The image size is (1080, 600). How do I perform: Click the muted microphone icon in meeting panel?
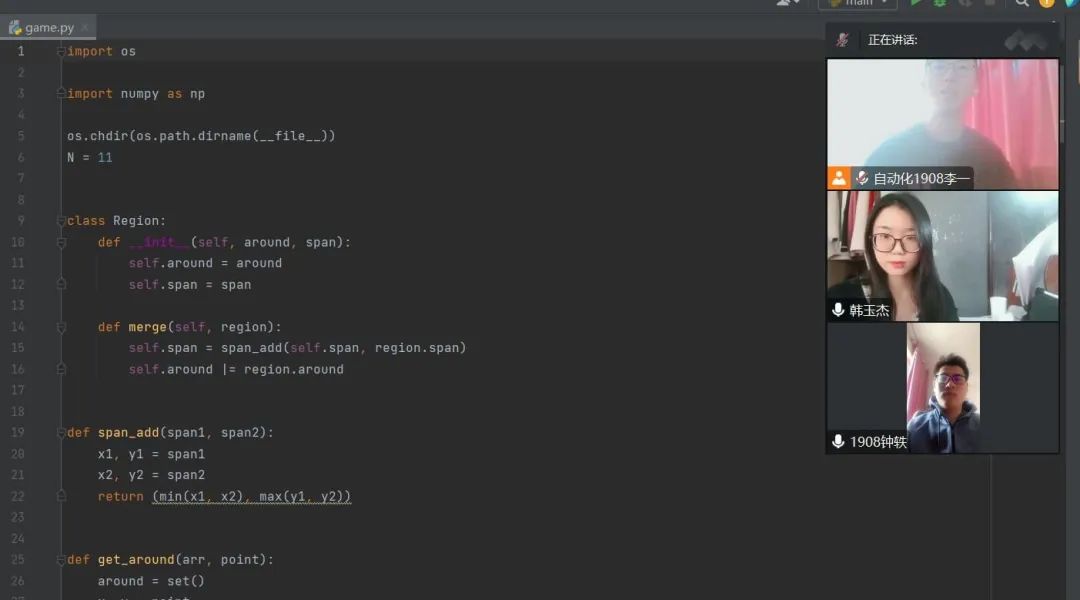(843, 40)
